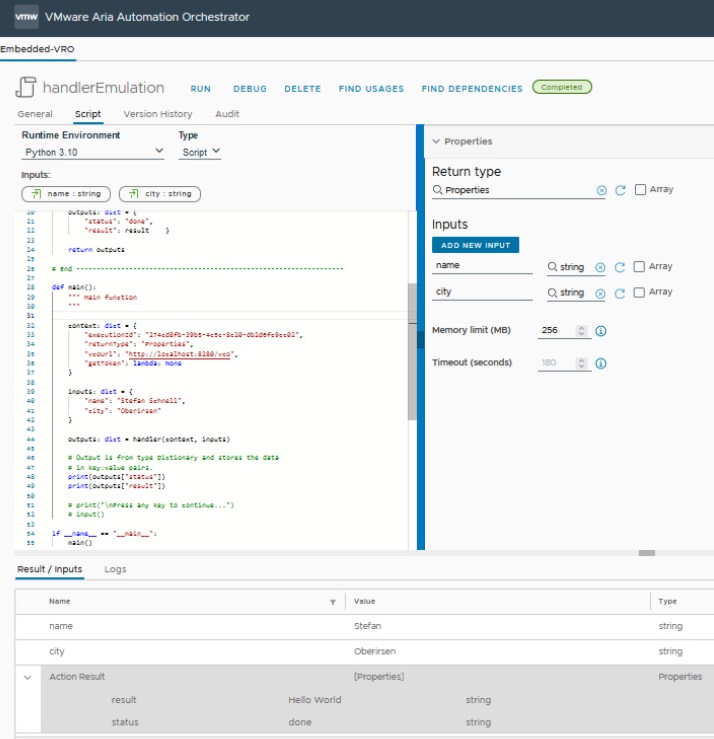Switch to the Logs tab
The height and width of the screenshot is (739, 714).
pos(115,569)
